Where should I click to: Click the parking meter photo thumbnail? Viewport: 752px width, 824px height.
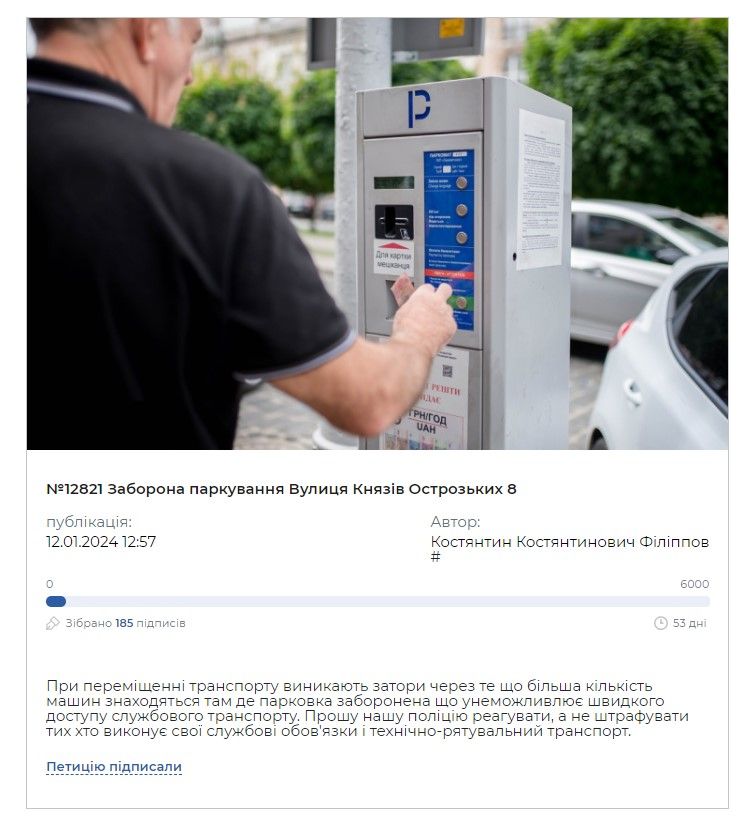377,234
